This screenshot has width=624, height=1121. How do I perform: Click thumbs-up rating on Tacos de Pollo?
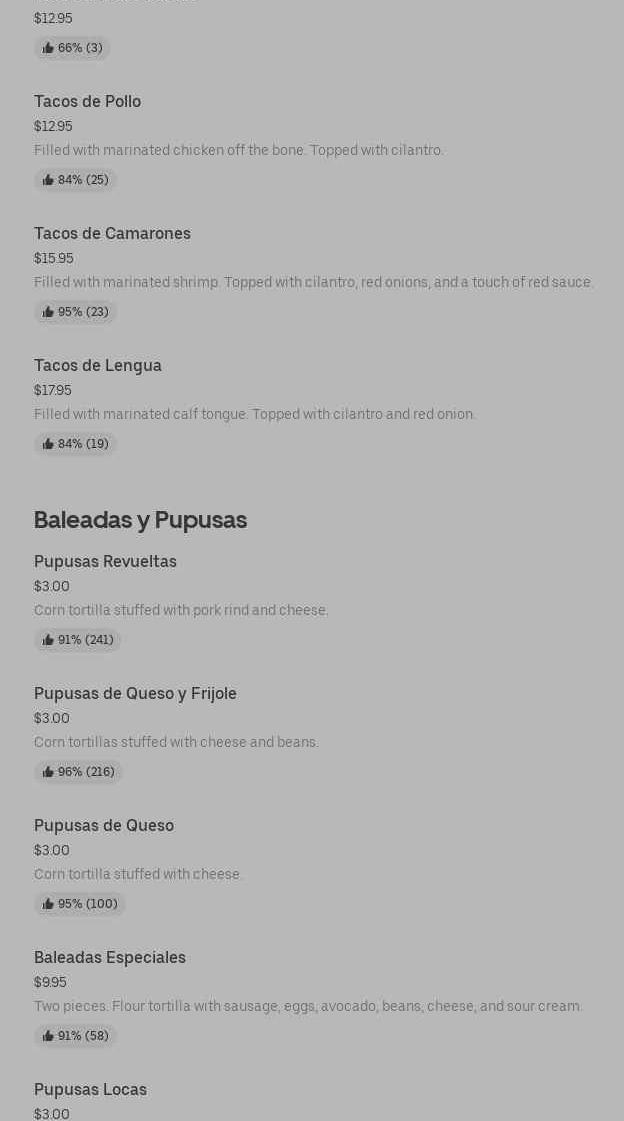click(x=75, y=180)
